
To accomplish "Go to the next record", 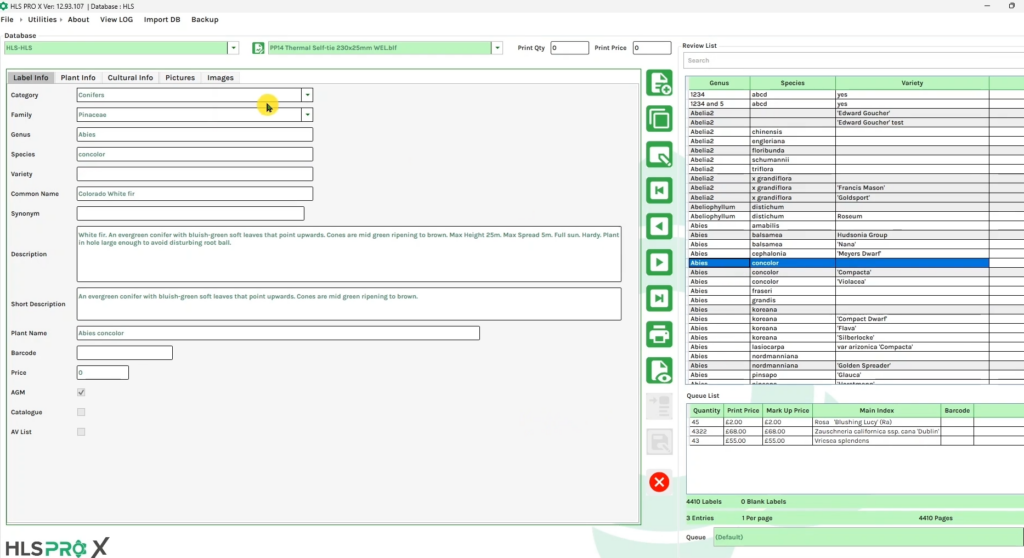I will [659, 262].
